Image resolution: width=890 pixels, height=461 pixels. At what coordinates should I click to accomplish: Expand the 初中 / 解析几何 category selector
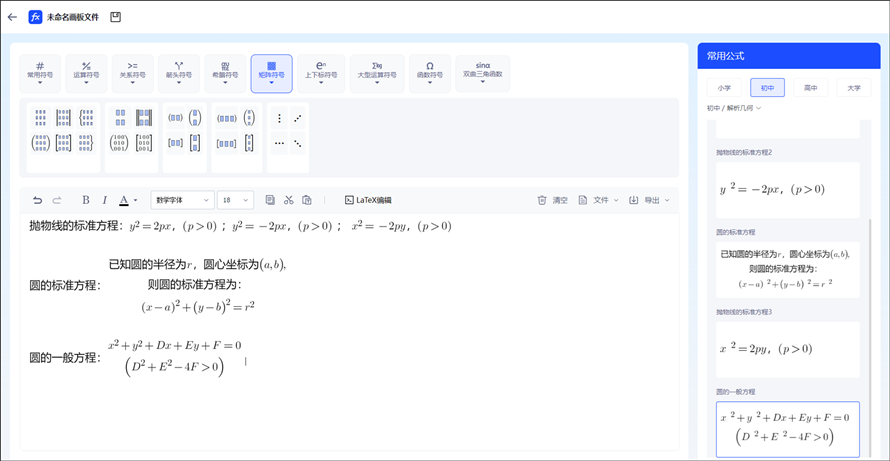coord(733,108)
